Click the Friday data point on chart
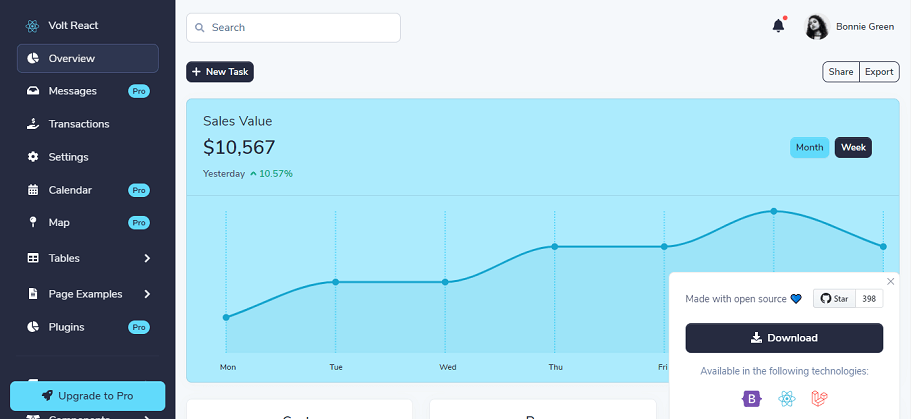This screenshot has height=419, width=911. [664, 246]
